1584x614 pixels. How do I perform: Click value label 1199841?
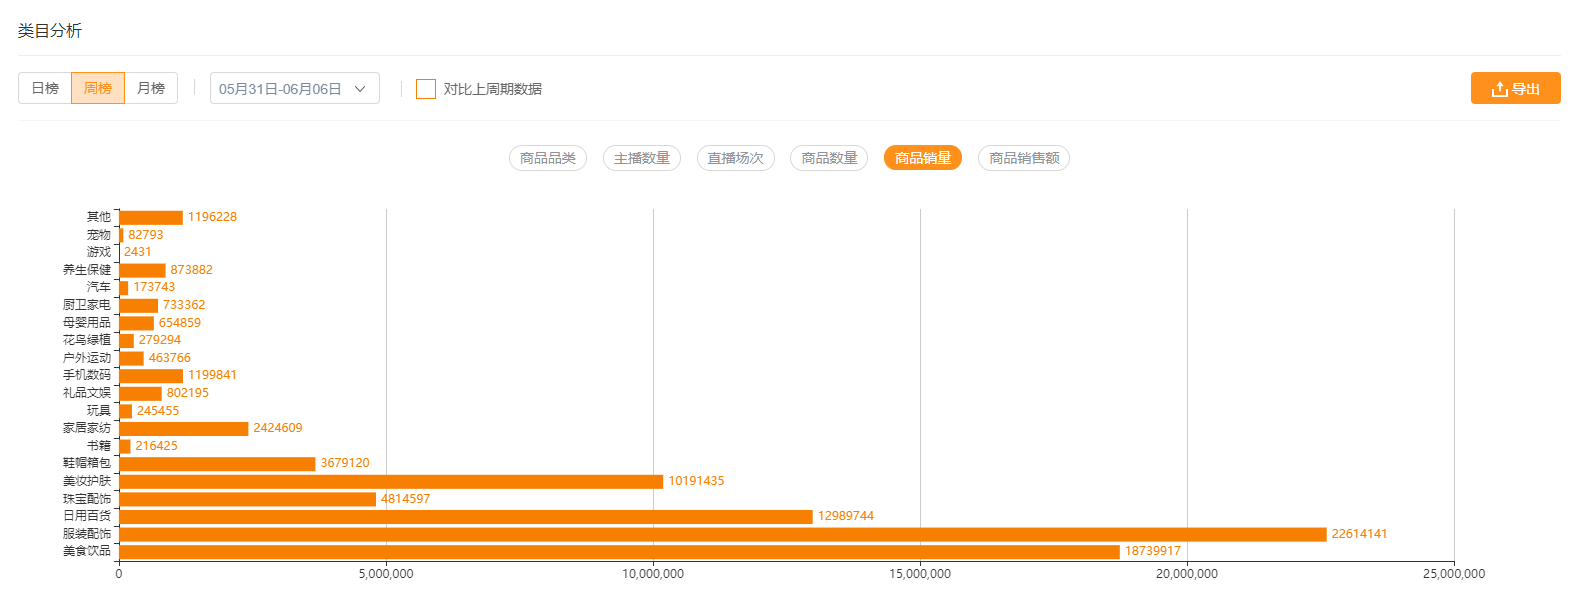(213, 375)
